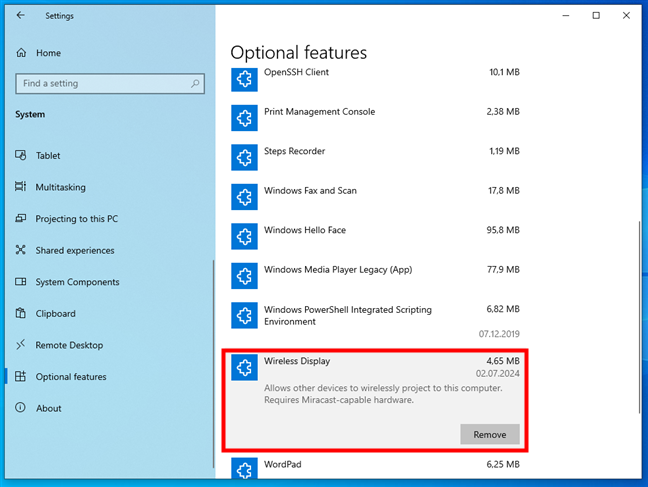
Task: Click the WordPad feature icon
Action: click(x=244, y=468)
